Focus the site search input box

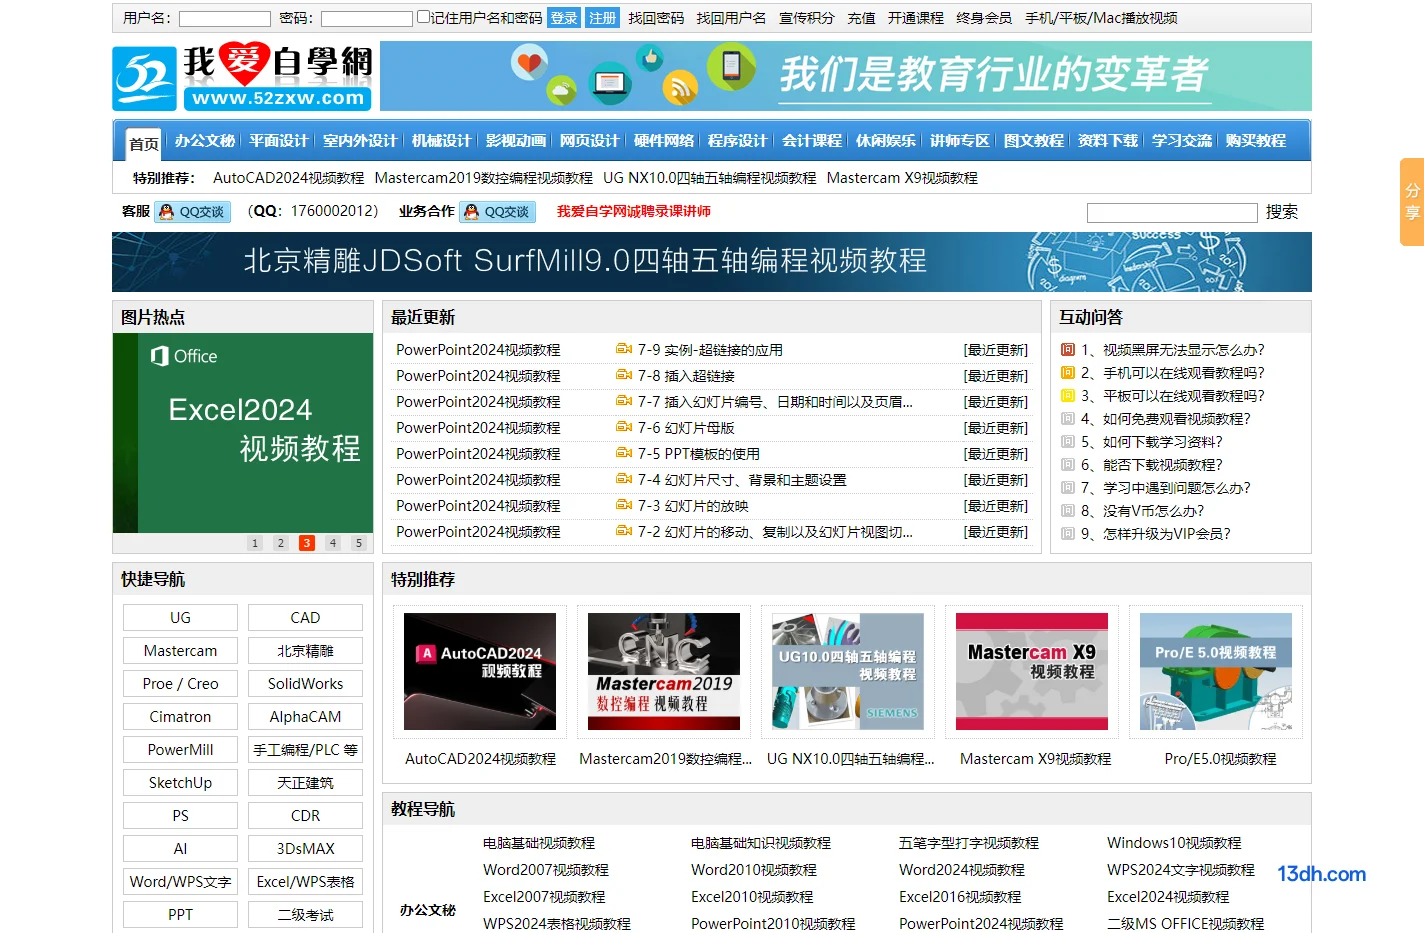tap(1172, 213)
